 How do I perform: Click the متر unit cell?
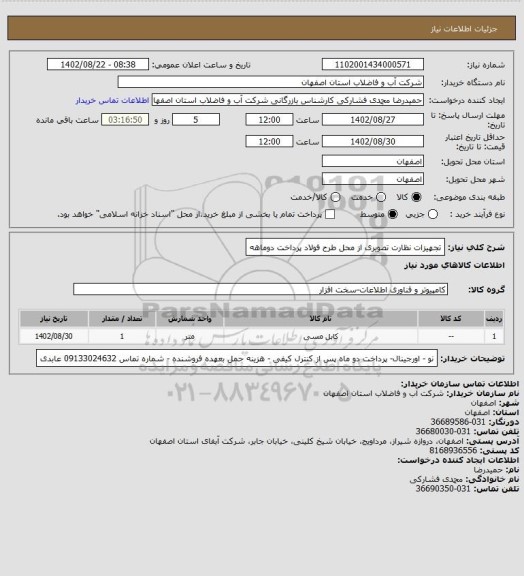(x=190, y=336)
